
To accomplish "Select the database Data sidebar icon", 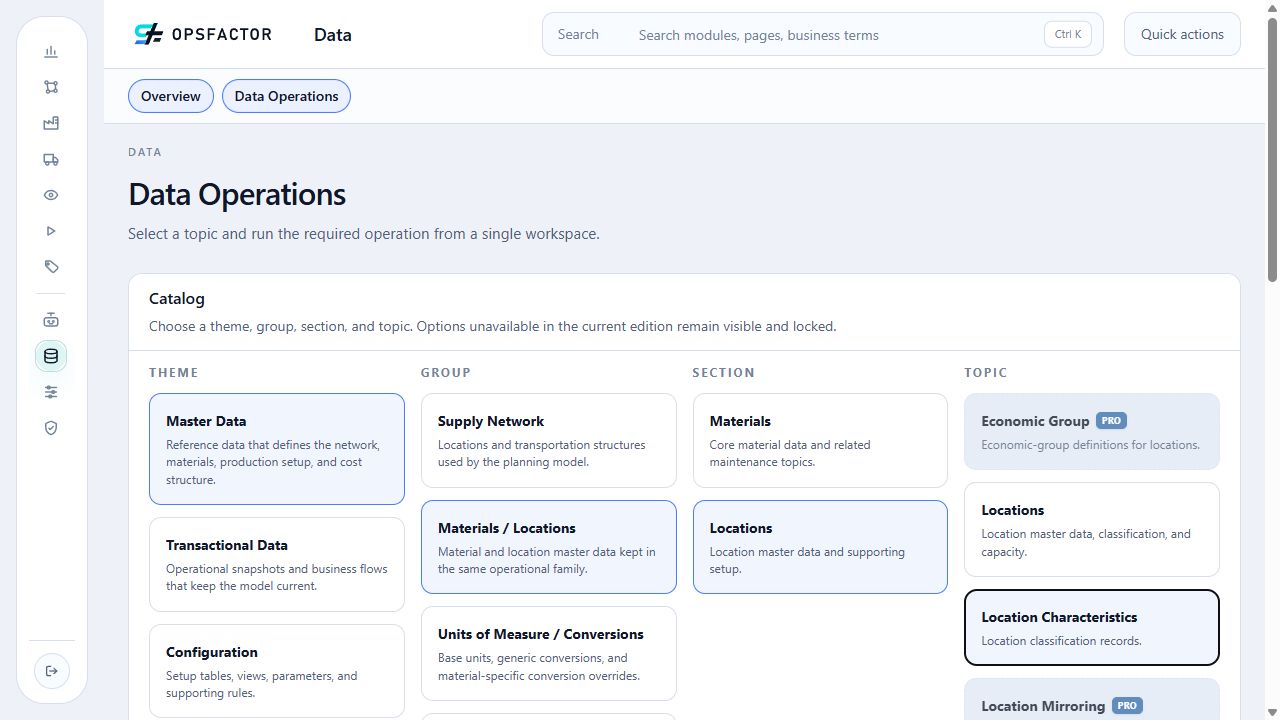I will pos(51,356).
